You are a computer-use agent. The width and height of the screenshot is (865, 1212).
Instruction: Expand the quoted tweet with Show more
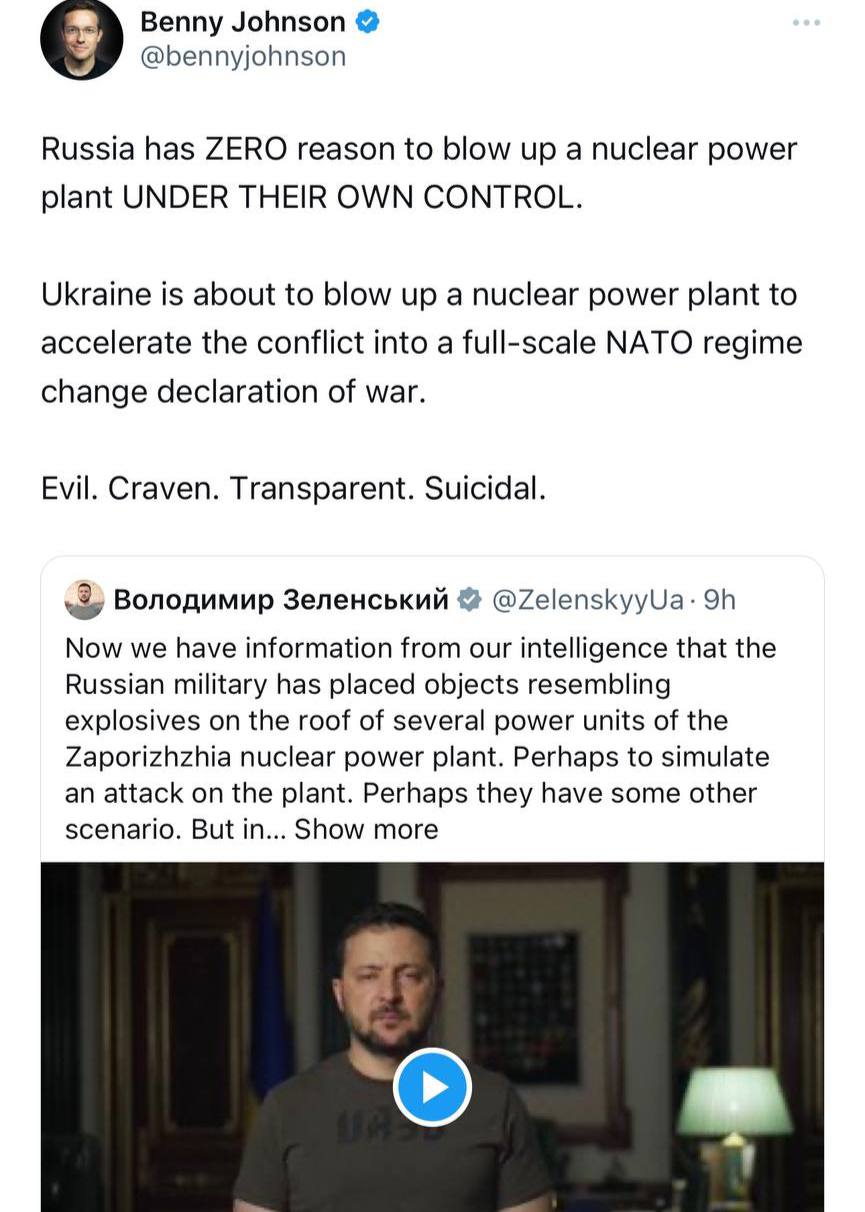tap(366, 829)
